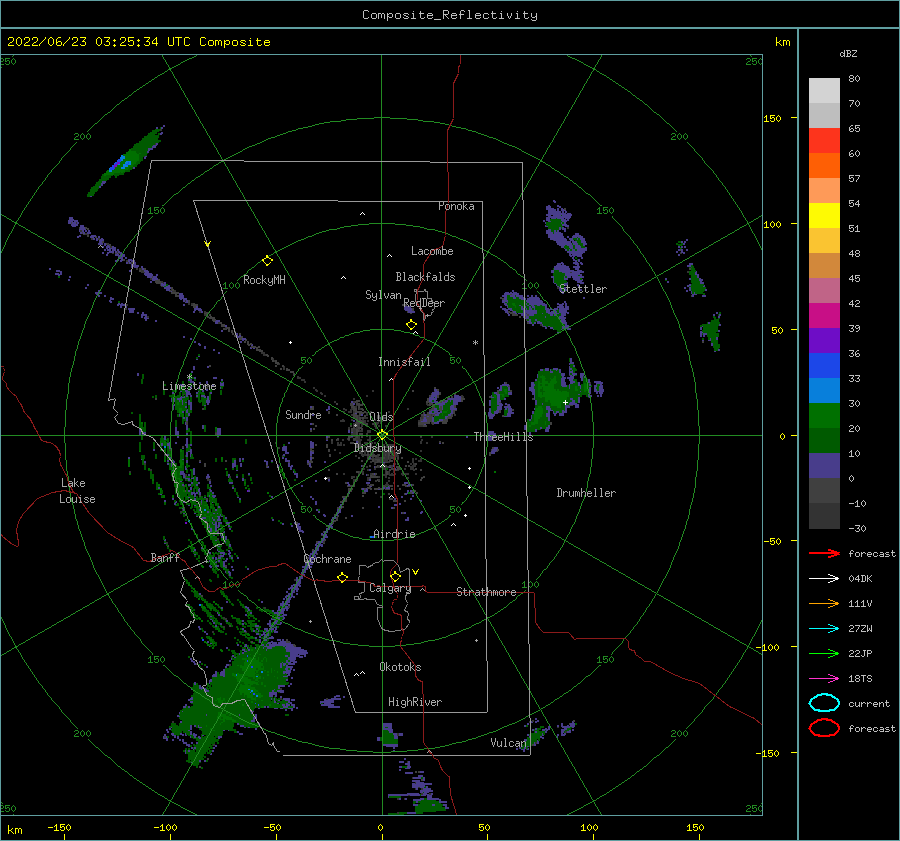
Task: Select the magenta 42 dBZ swatch
Action: tap(824, 315)
